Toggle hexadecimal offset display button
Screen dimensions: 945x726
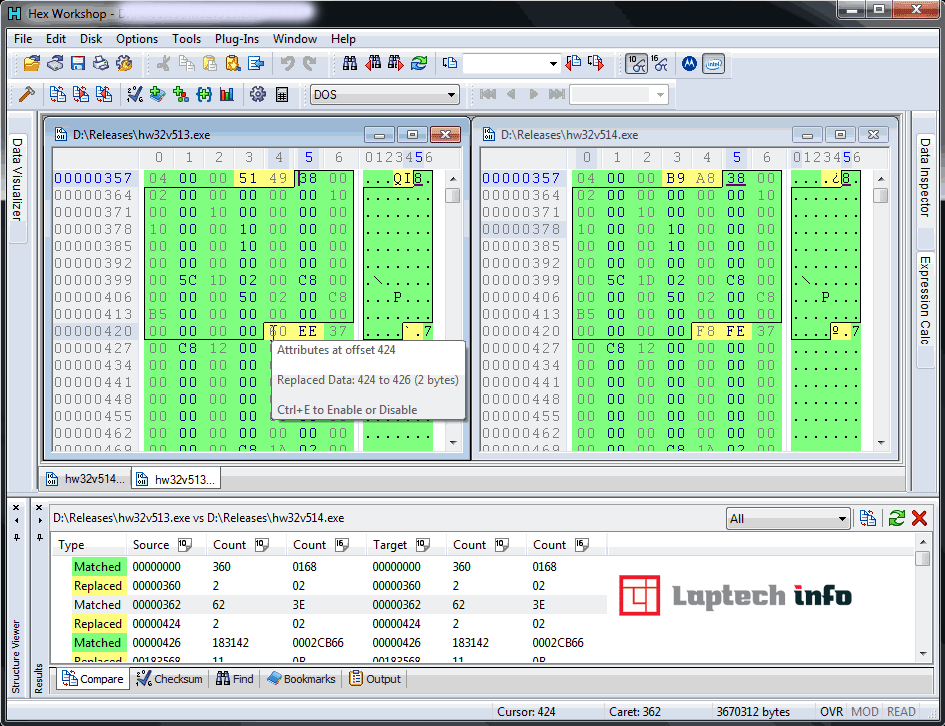point(660,63)
